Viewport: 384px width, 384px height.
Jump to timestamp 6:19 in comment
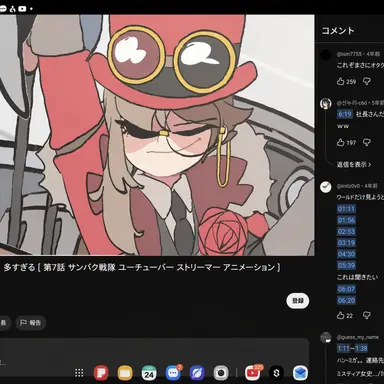[x=345, y=114]
